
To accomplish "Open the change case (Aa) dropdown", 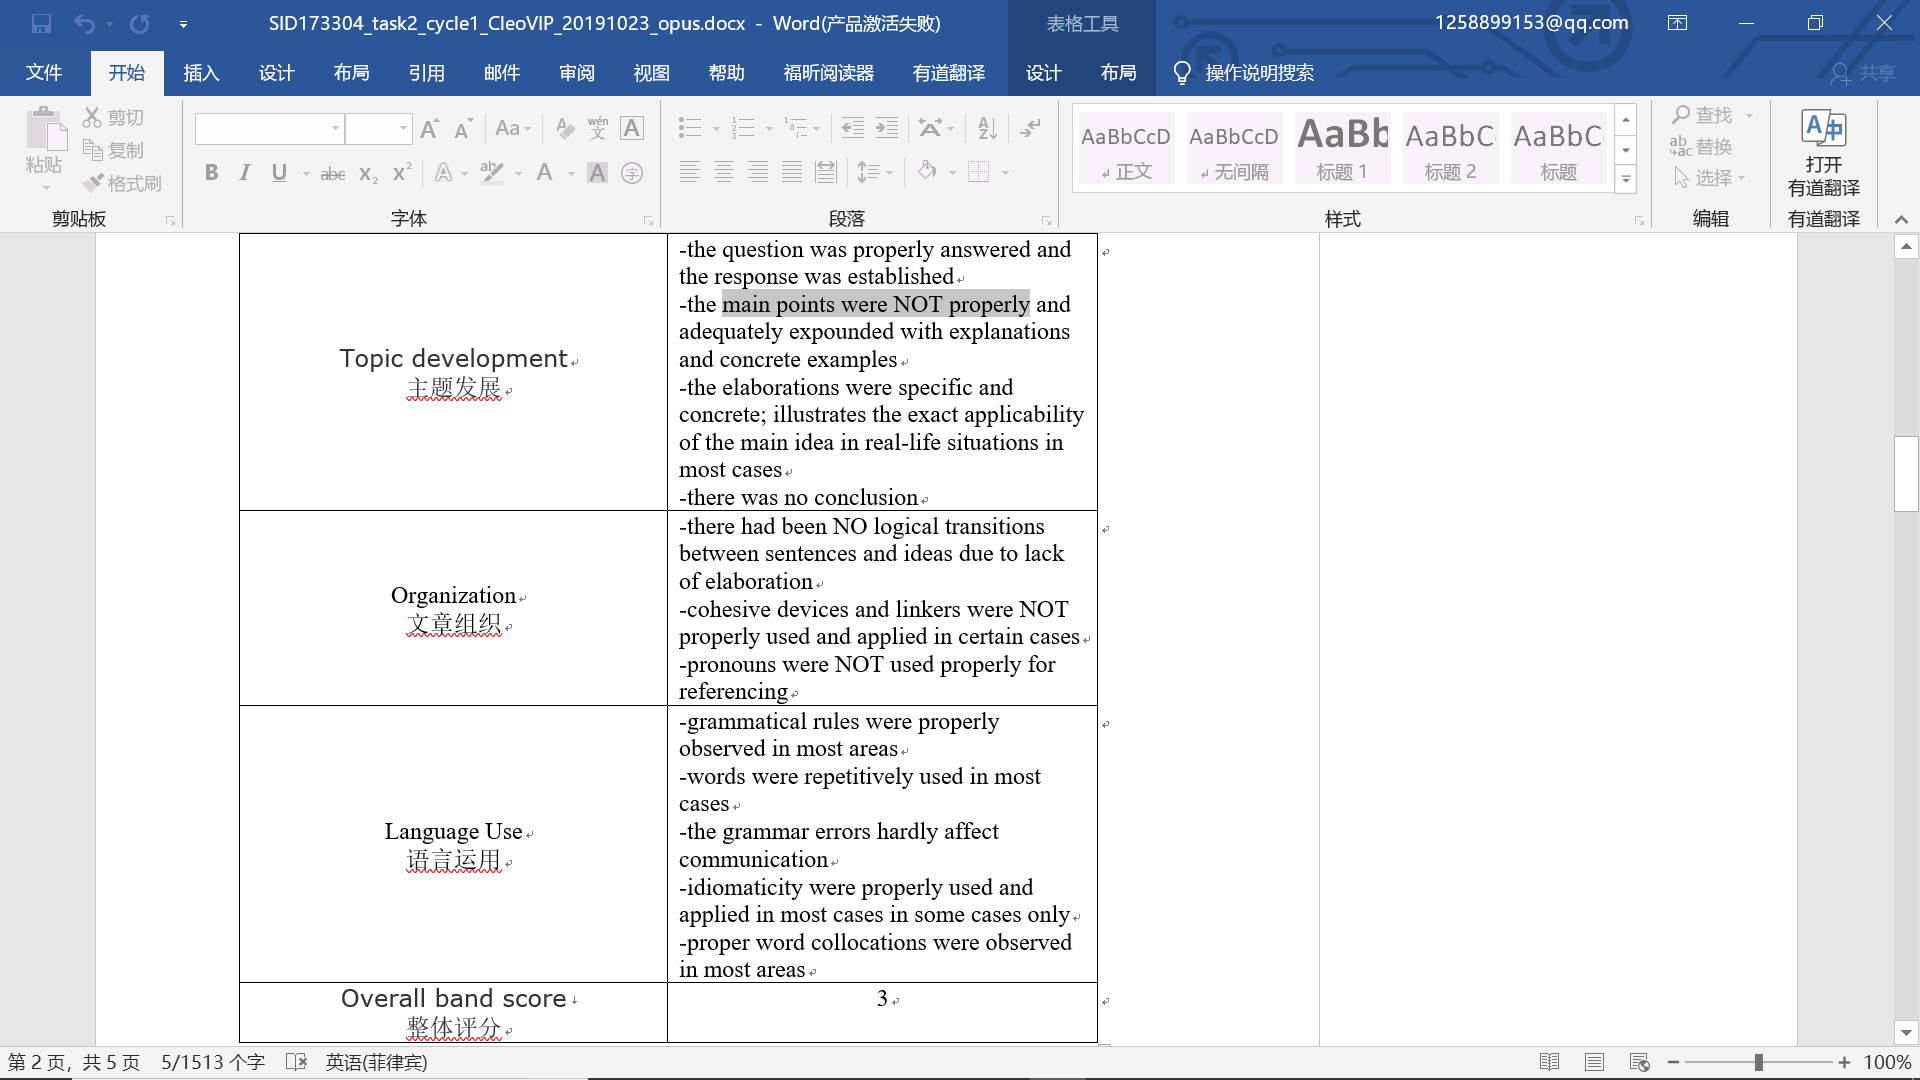I will click(x=513, y=128).
